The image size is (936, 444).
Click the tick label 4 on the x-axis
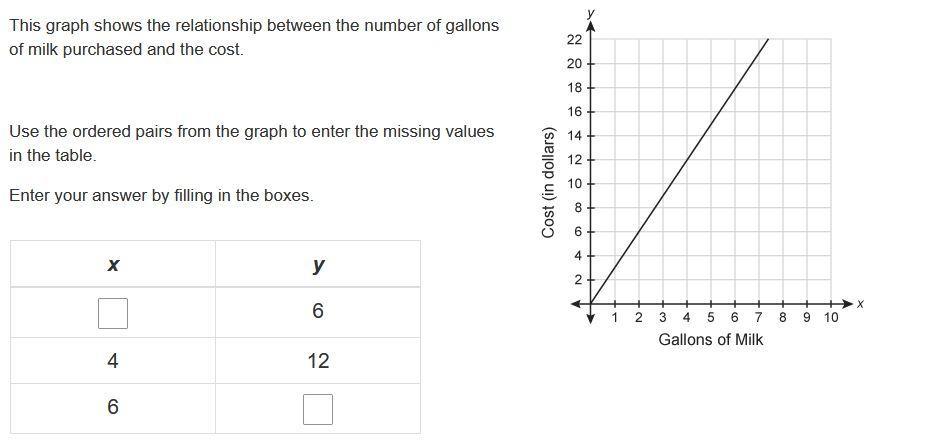coord(686,317)
